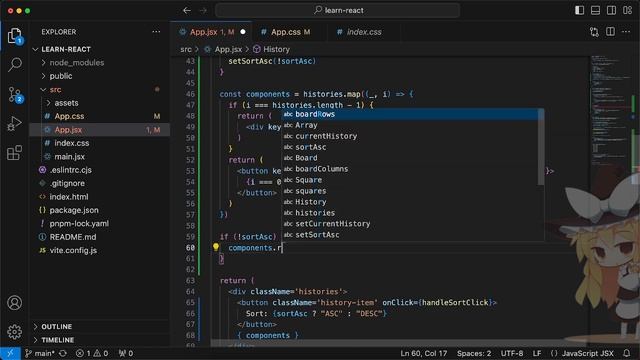Open the remote window status icon

10,353
